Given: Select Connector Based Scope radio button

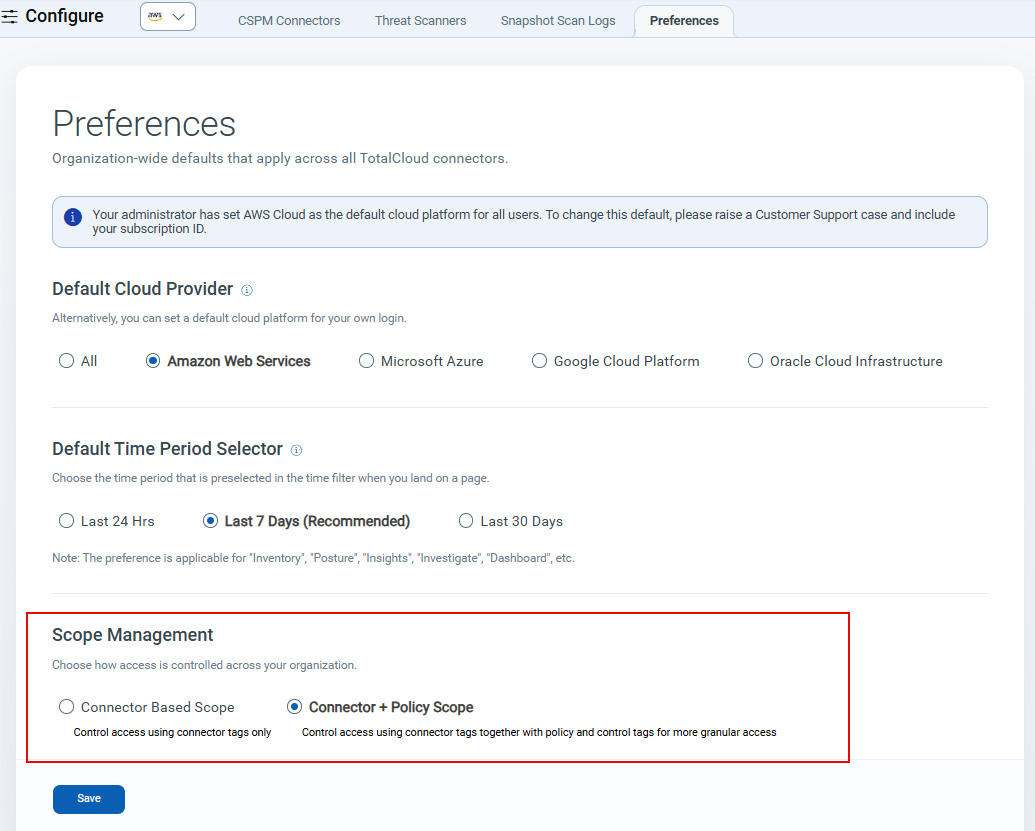Looking at the screenshot, I should coord(66,707).
